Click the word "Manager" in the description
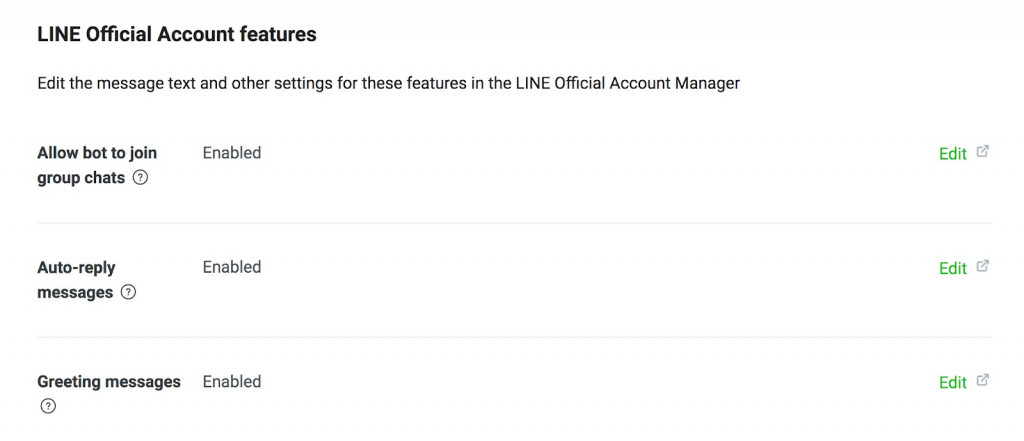The image size is (1024, 441). pos(707,84)
